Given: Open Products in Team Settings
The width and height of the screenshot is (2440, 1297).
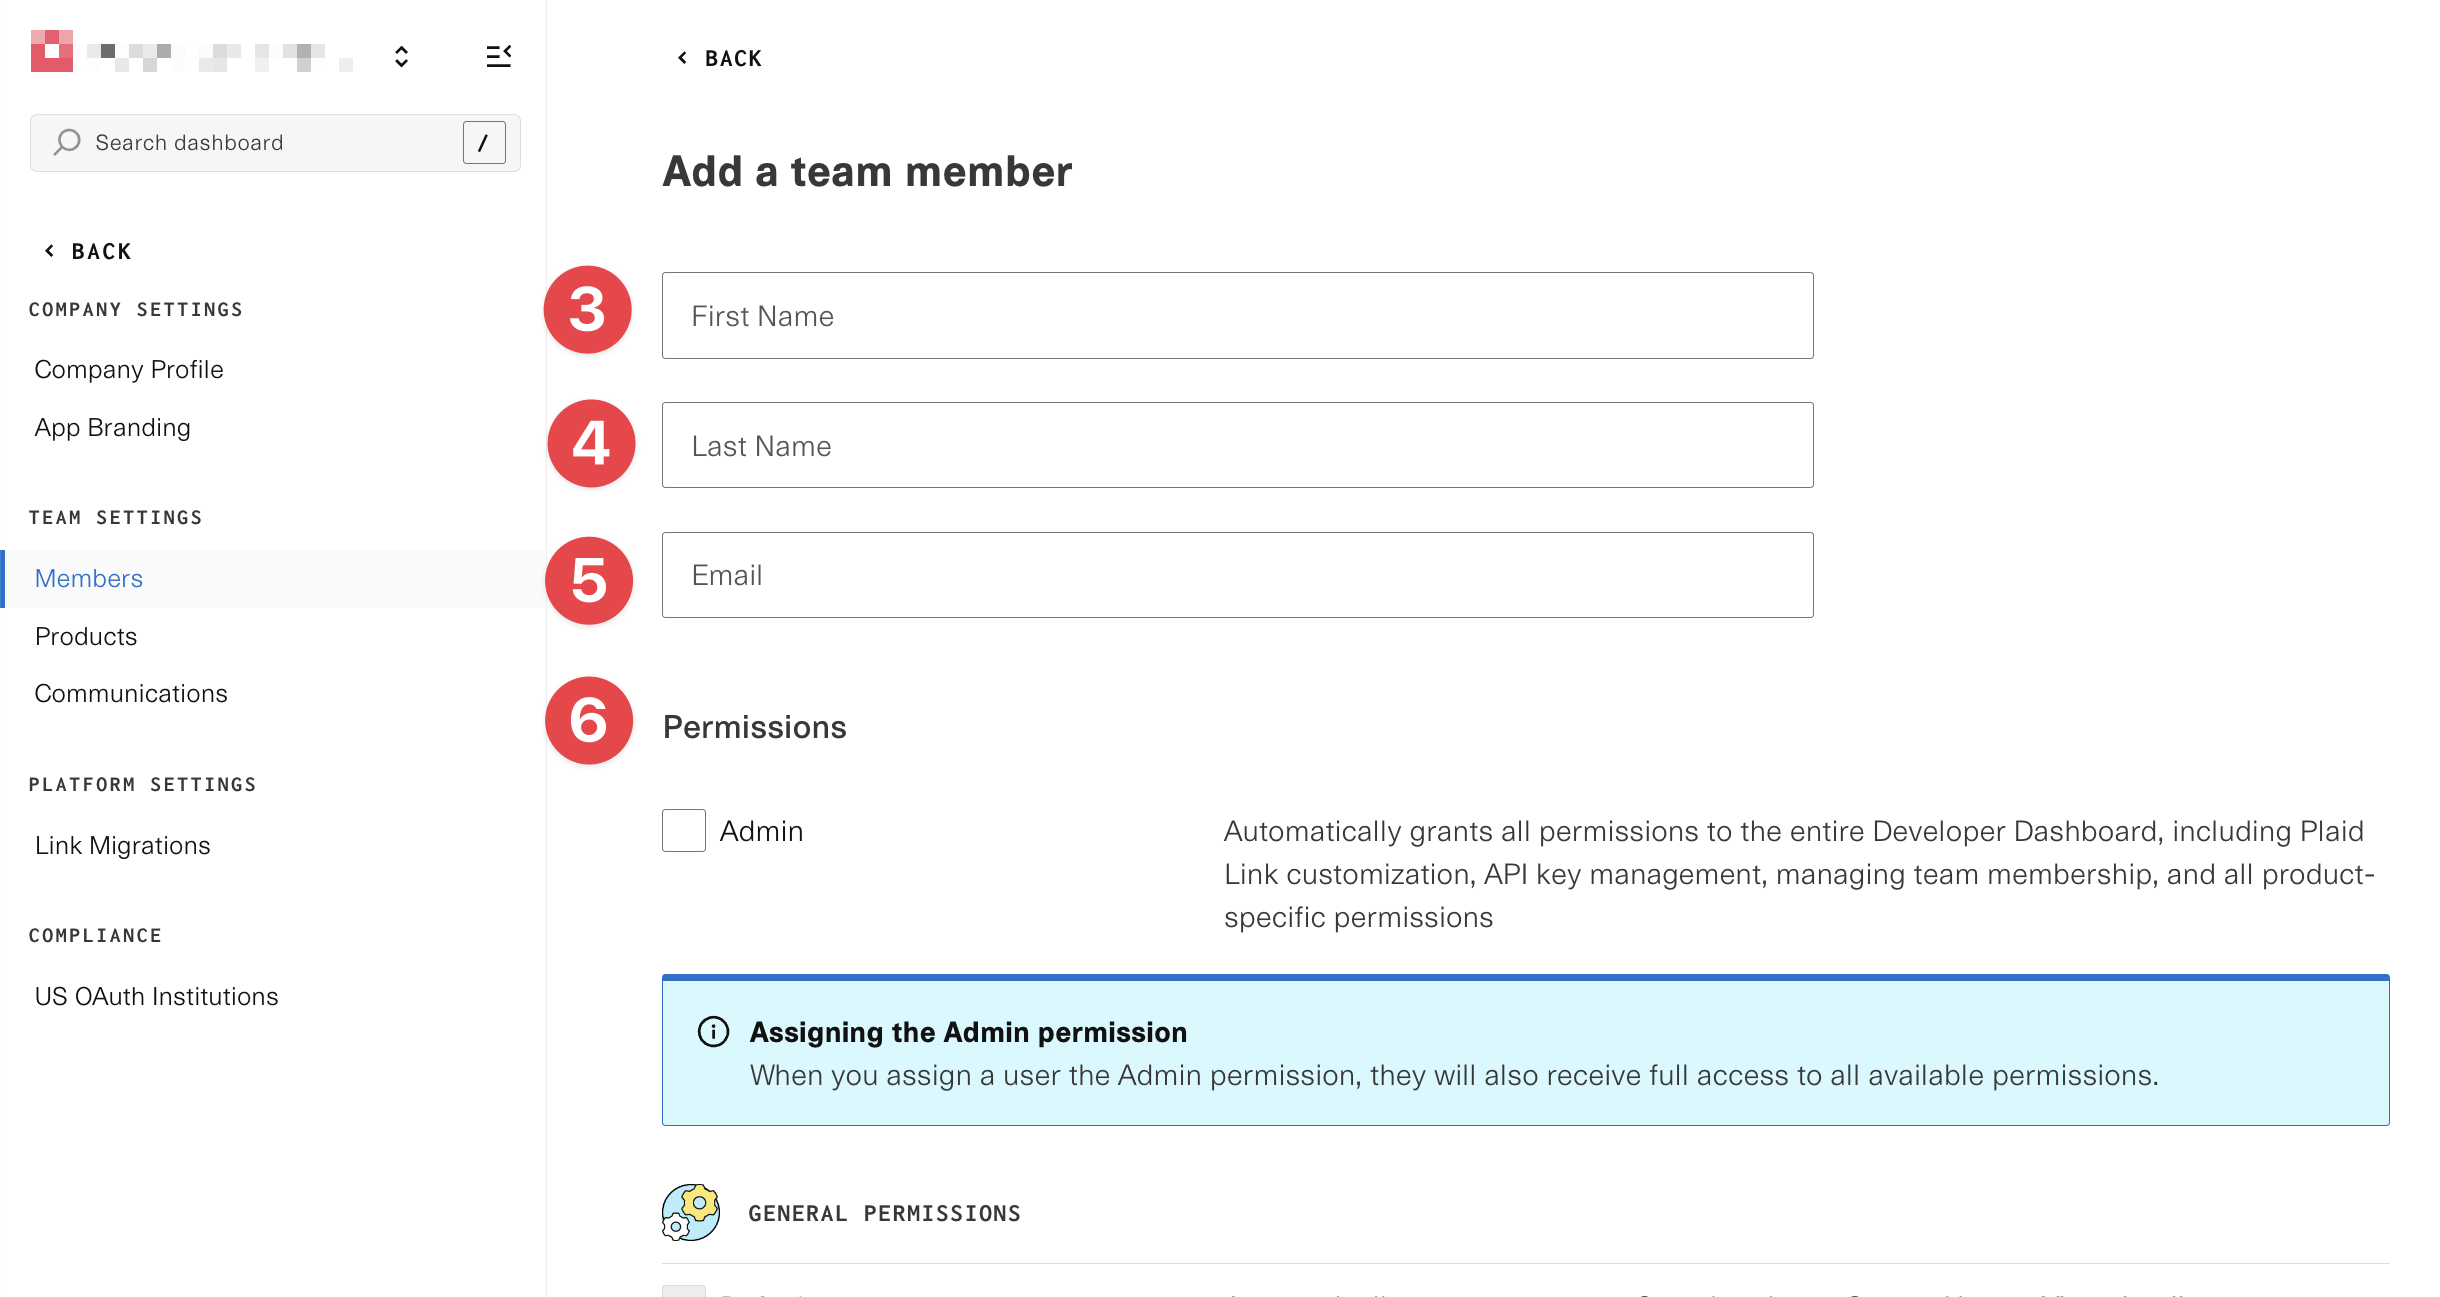Looking at the screenshot, I should (x=86, y=636).
